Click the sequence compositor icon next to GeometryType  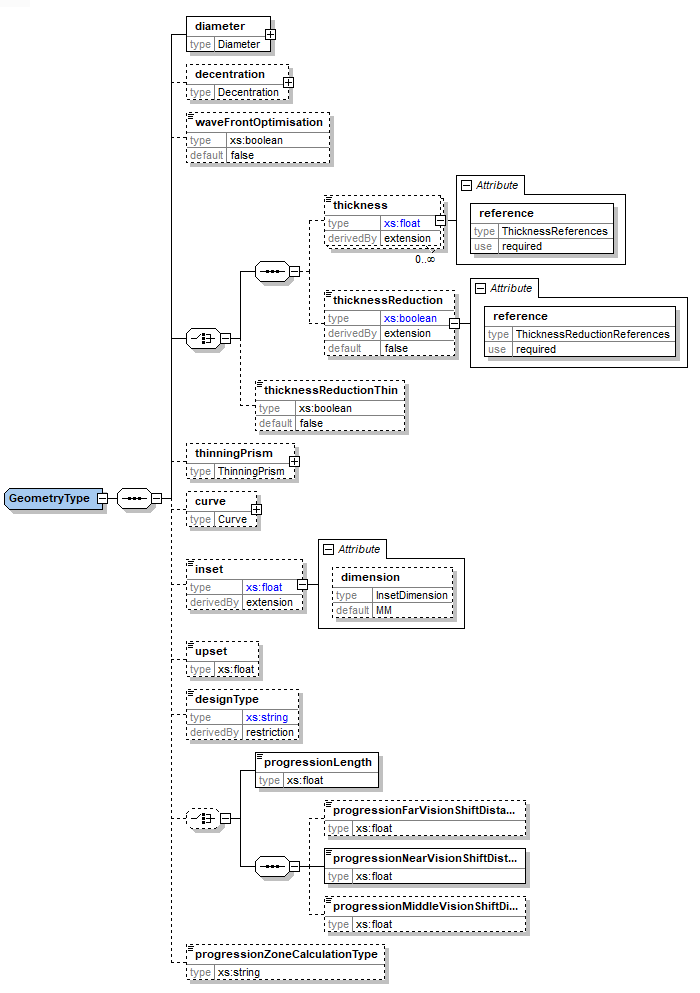pyautogui.click(x=133, y=498)
